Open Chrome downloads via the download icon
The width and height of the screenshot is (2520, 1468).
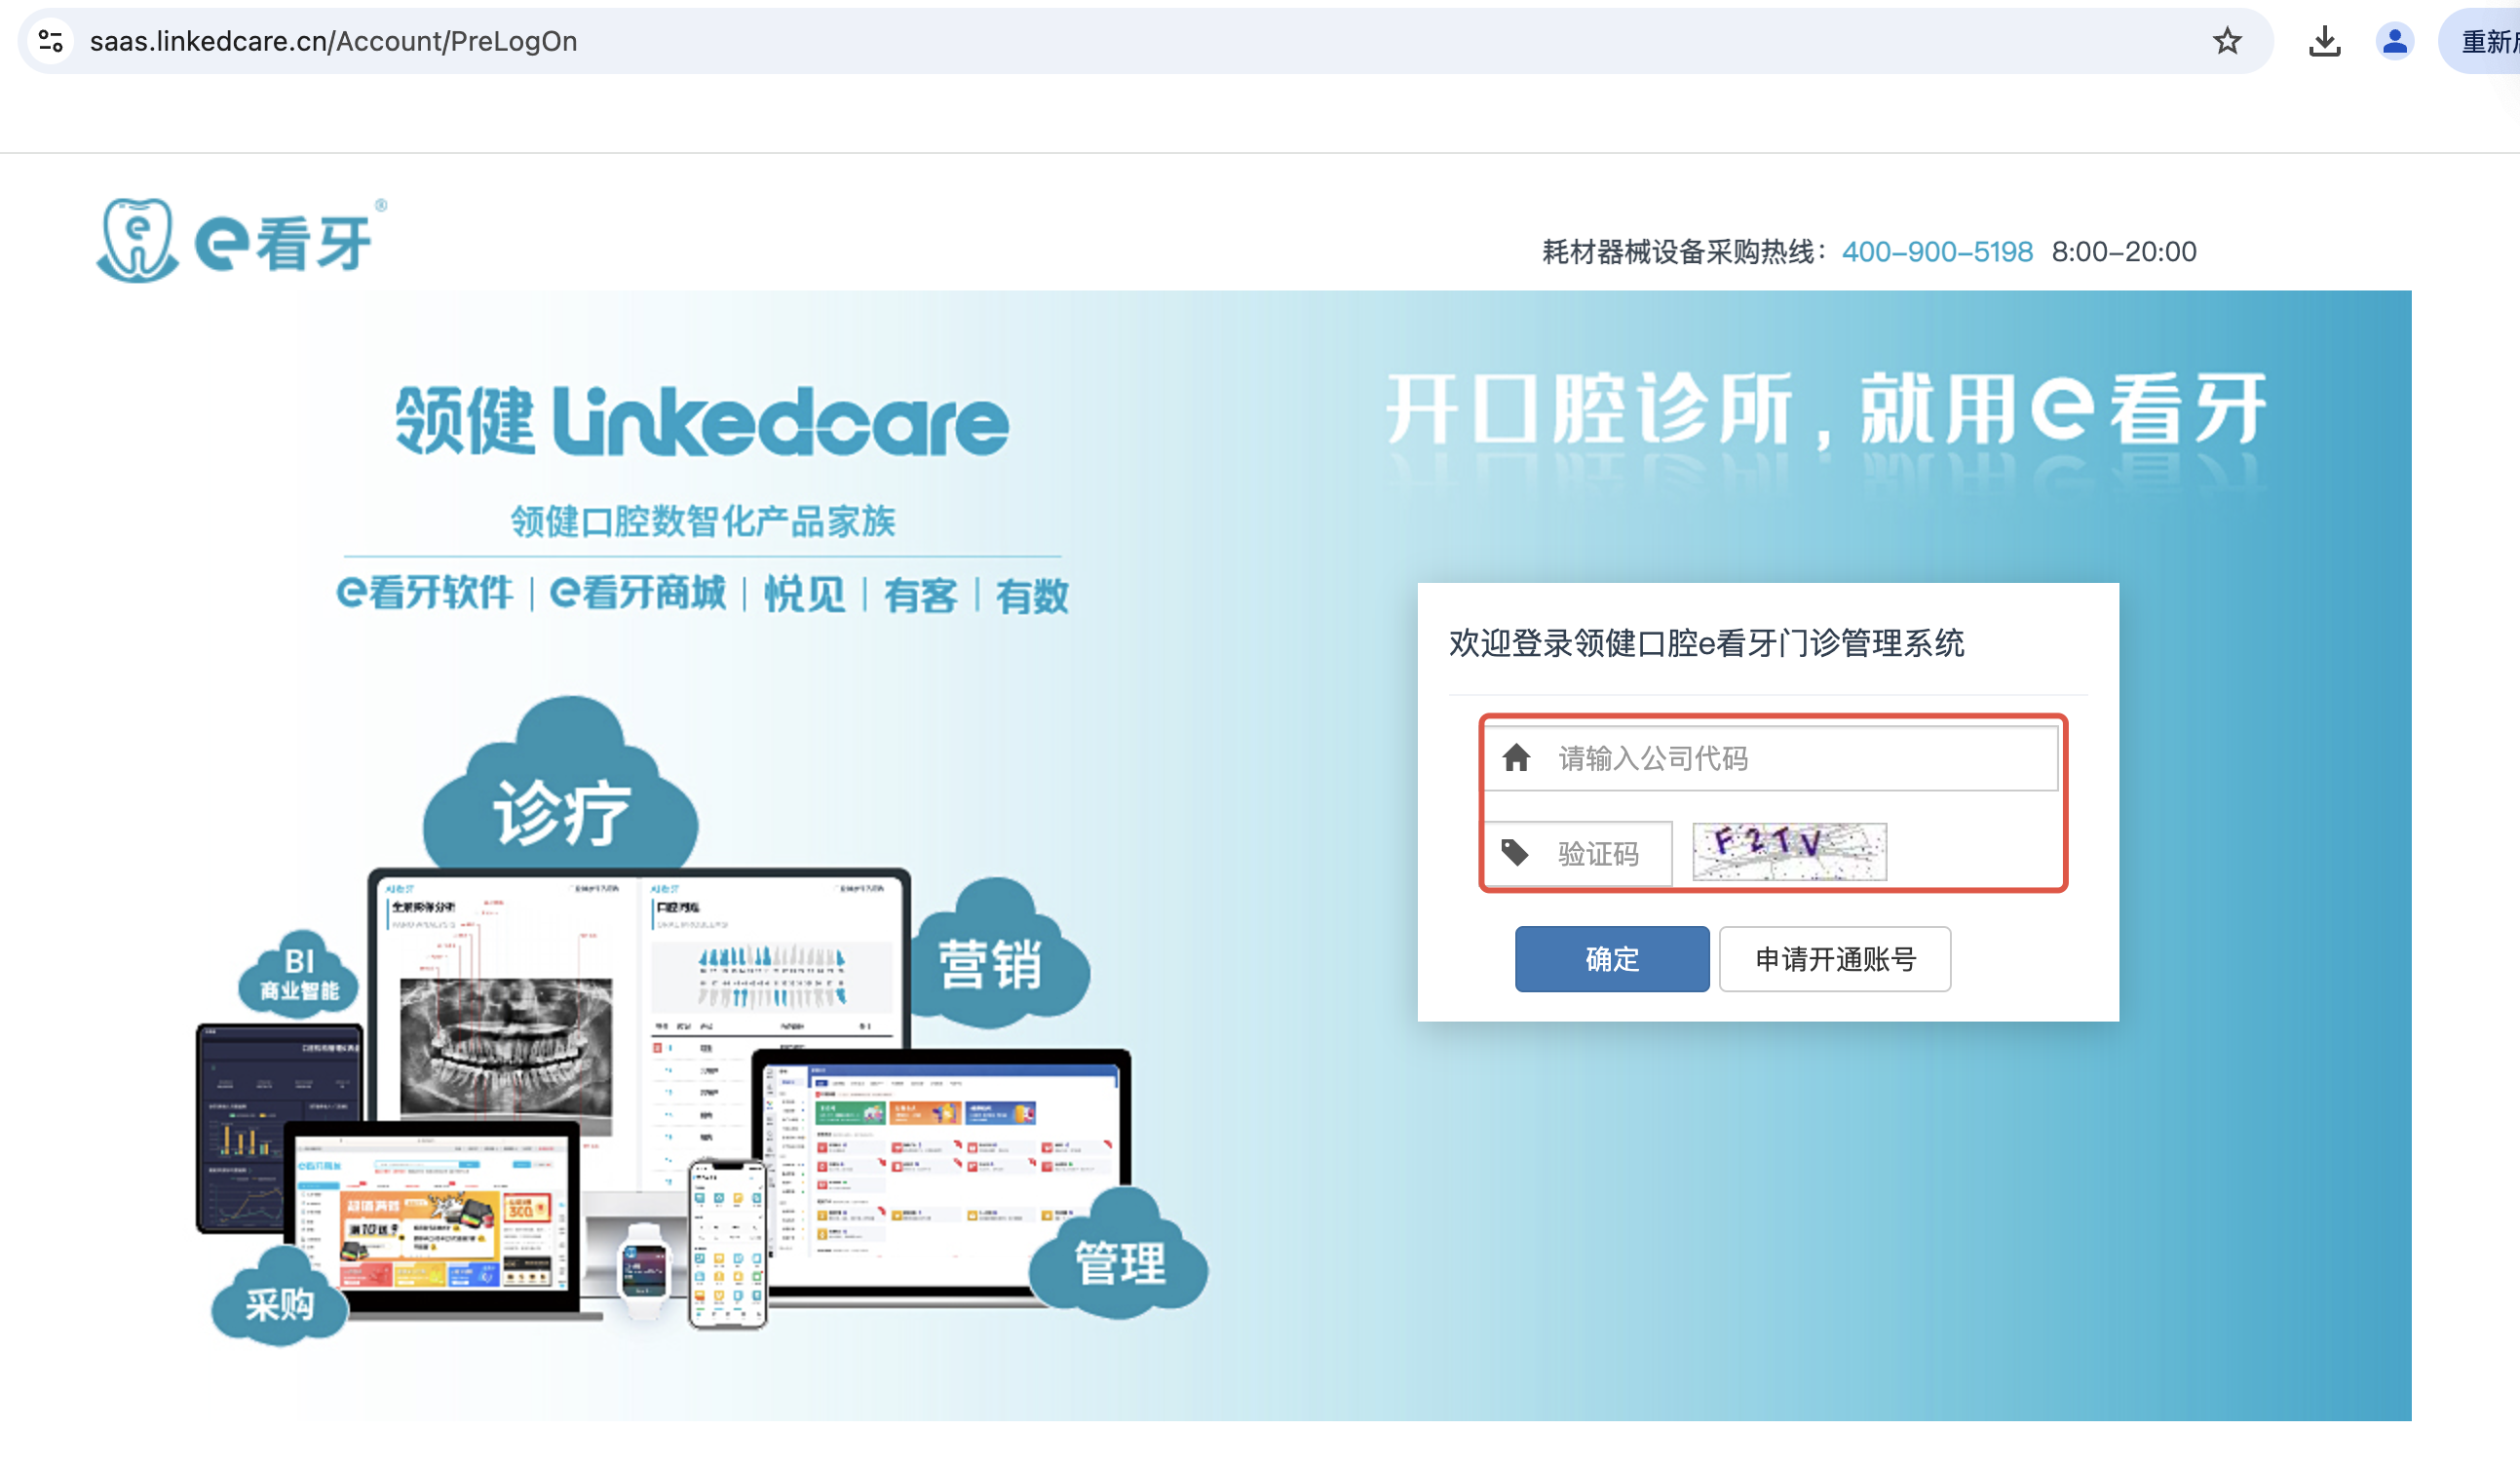tap(2325, 41)
